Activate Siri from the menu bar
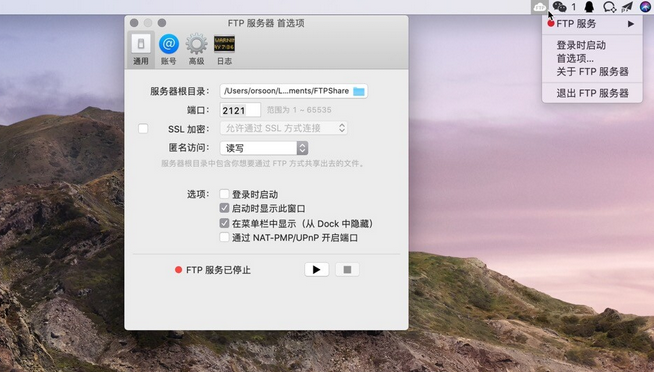Screen dimensions: 654x372 (x=646, y=7)
